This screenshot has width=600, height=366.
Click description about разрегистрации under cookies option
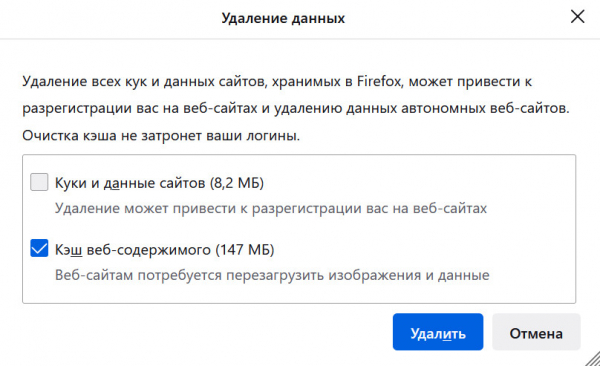click(x=271, y=208)
